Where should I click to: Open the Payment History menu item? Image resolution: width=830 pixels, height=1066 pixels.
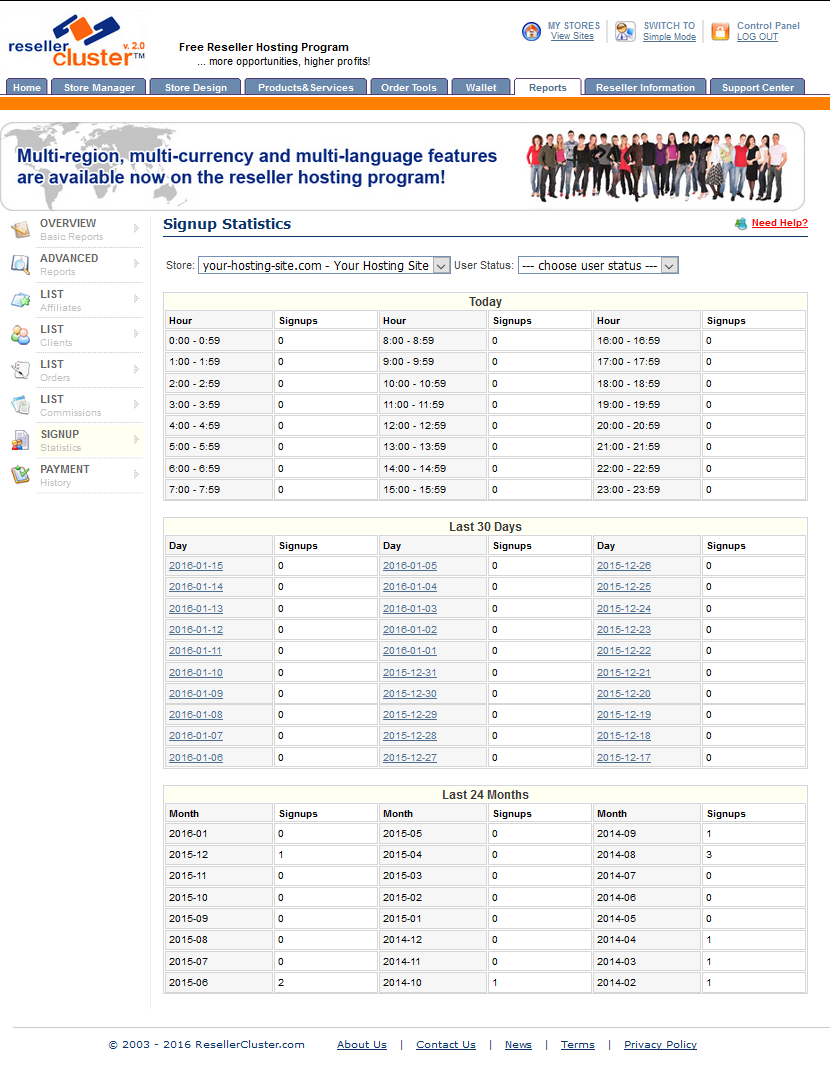(76, 475)
